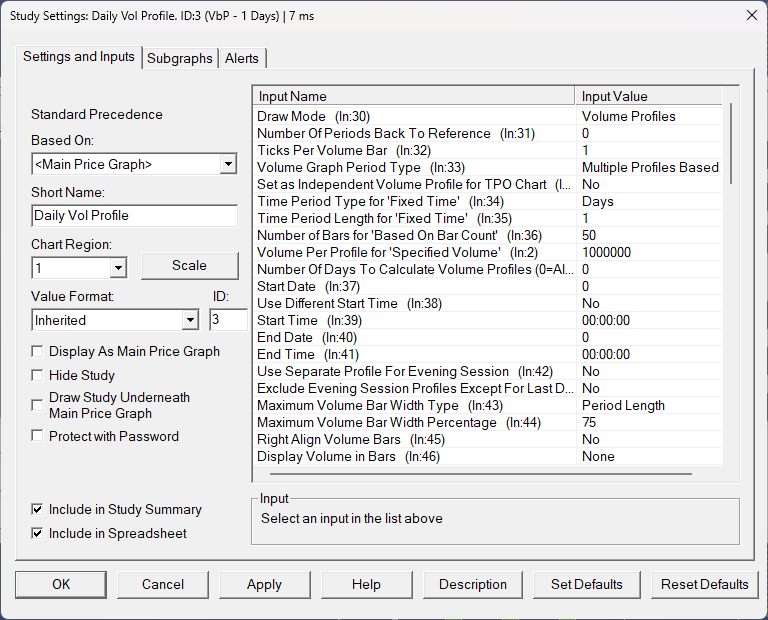The width and height of the screenshot is (768, 620).
Task: Click the '75' width percentage value
Action: pos(589,422)
